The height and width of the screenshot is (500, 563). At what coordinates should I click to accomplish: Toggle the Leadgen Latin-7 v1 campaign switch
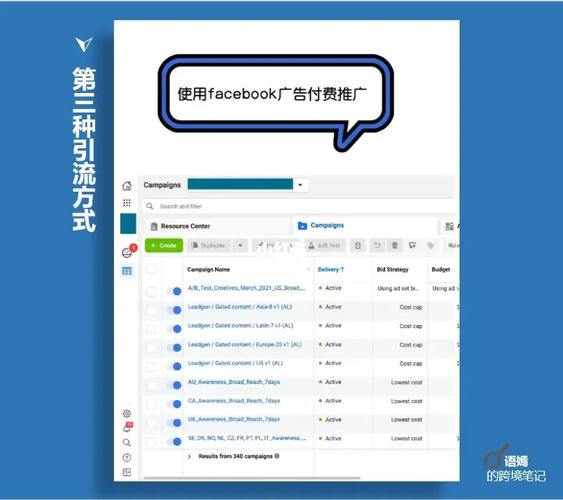coord(175,329)
